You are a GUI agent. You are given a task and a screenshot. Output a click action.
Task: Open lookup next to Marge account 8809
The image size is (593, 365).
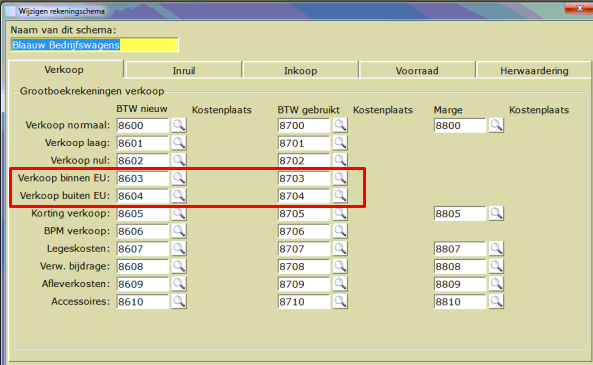496,284
